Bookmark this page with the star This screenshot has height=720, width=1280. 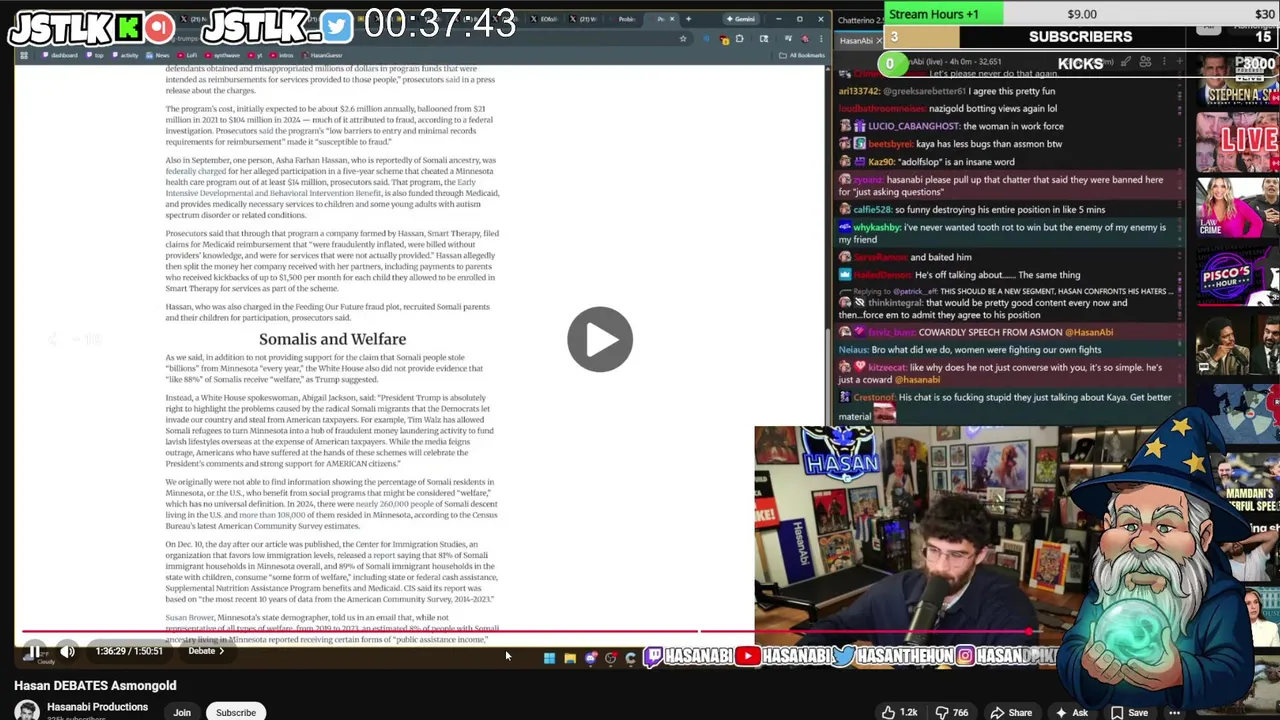click(683, 39)
